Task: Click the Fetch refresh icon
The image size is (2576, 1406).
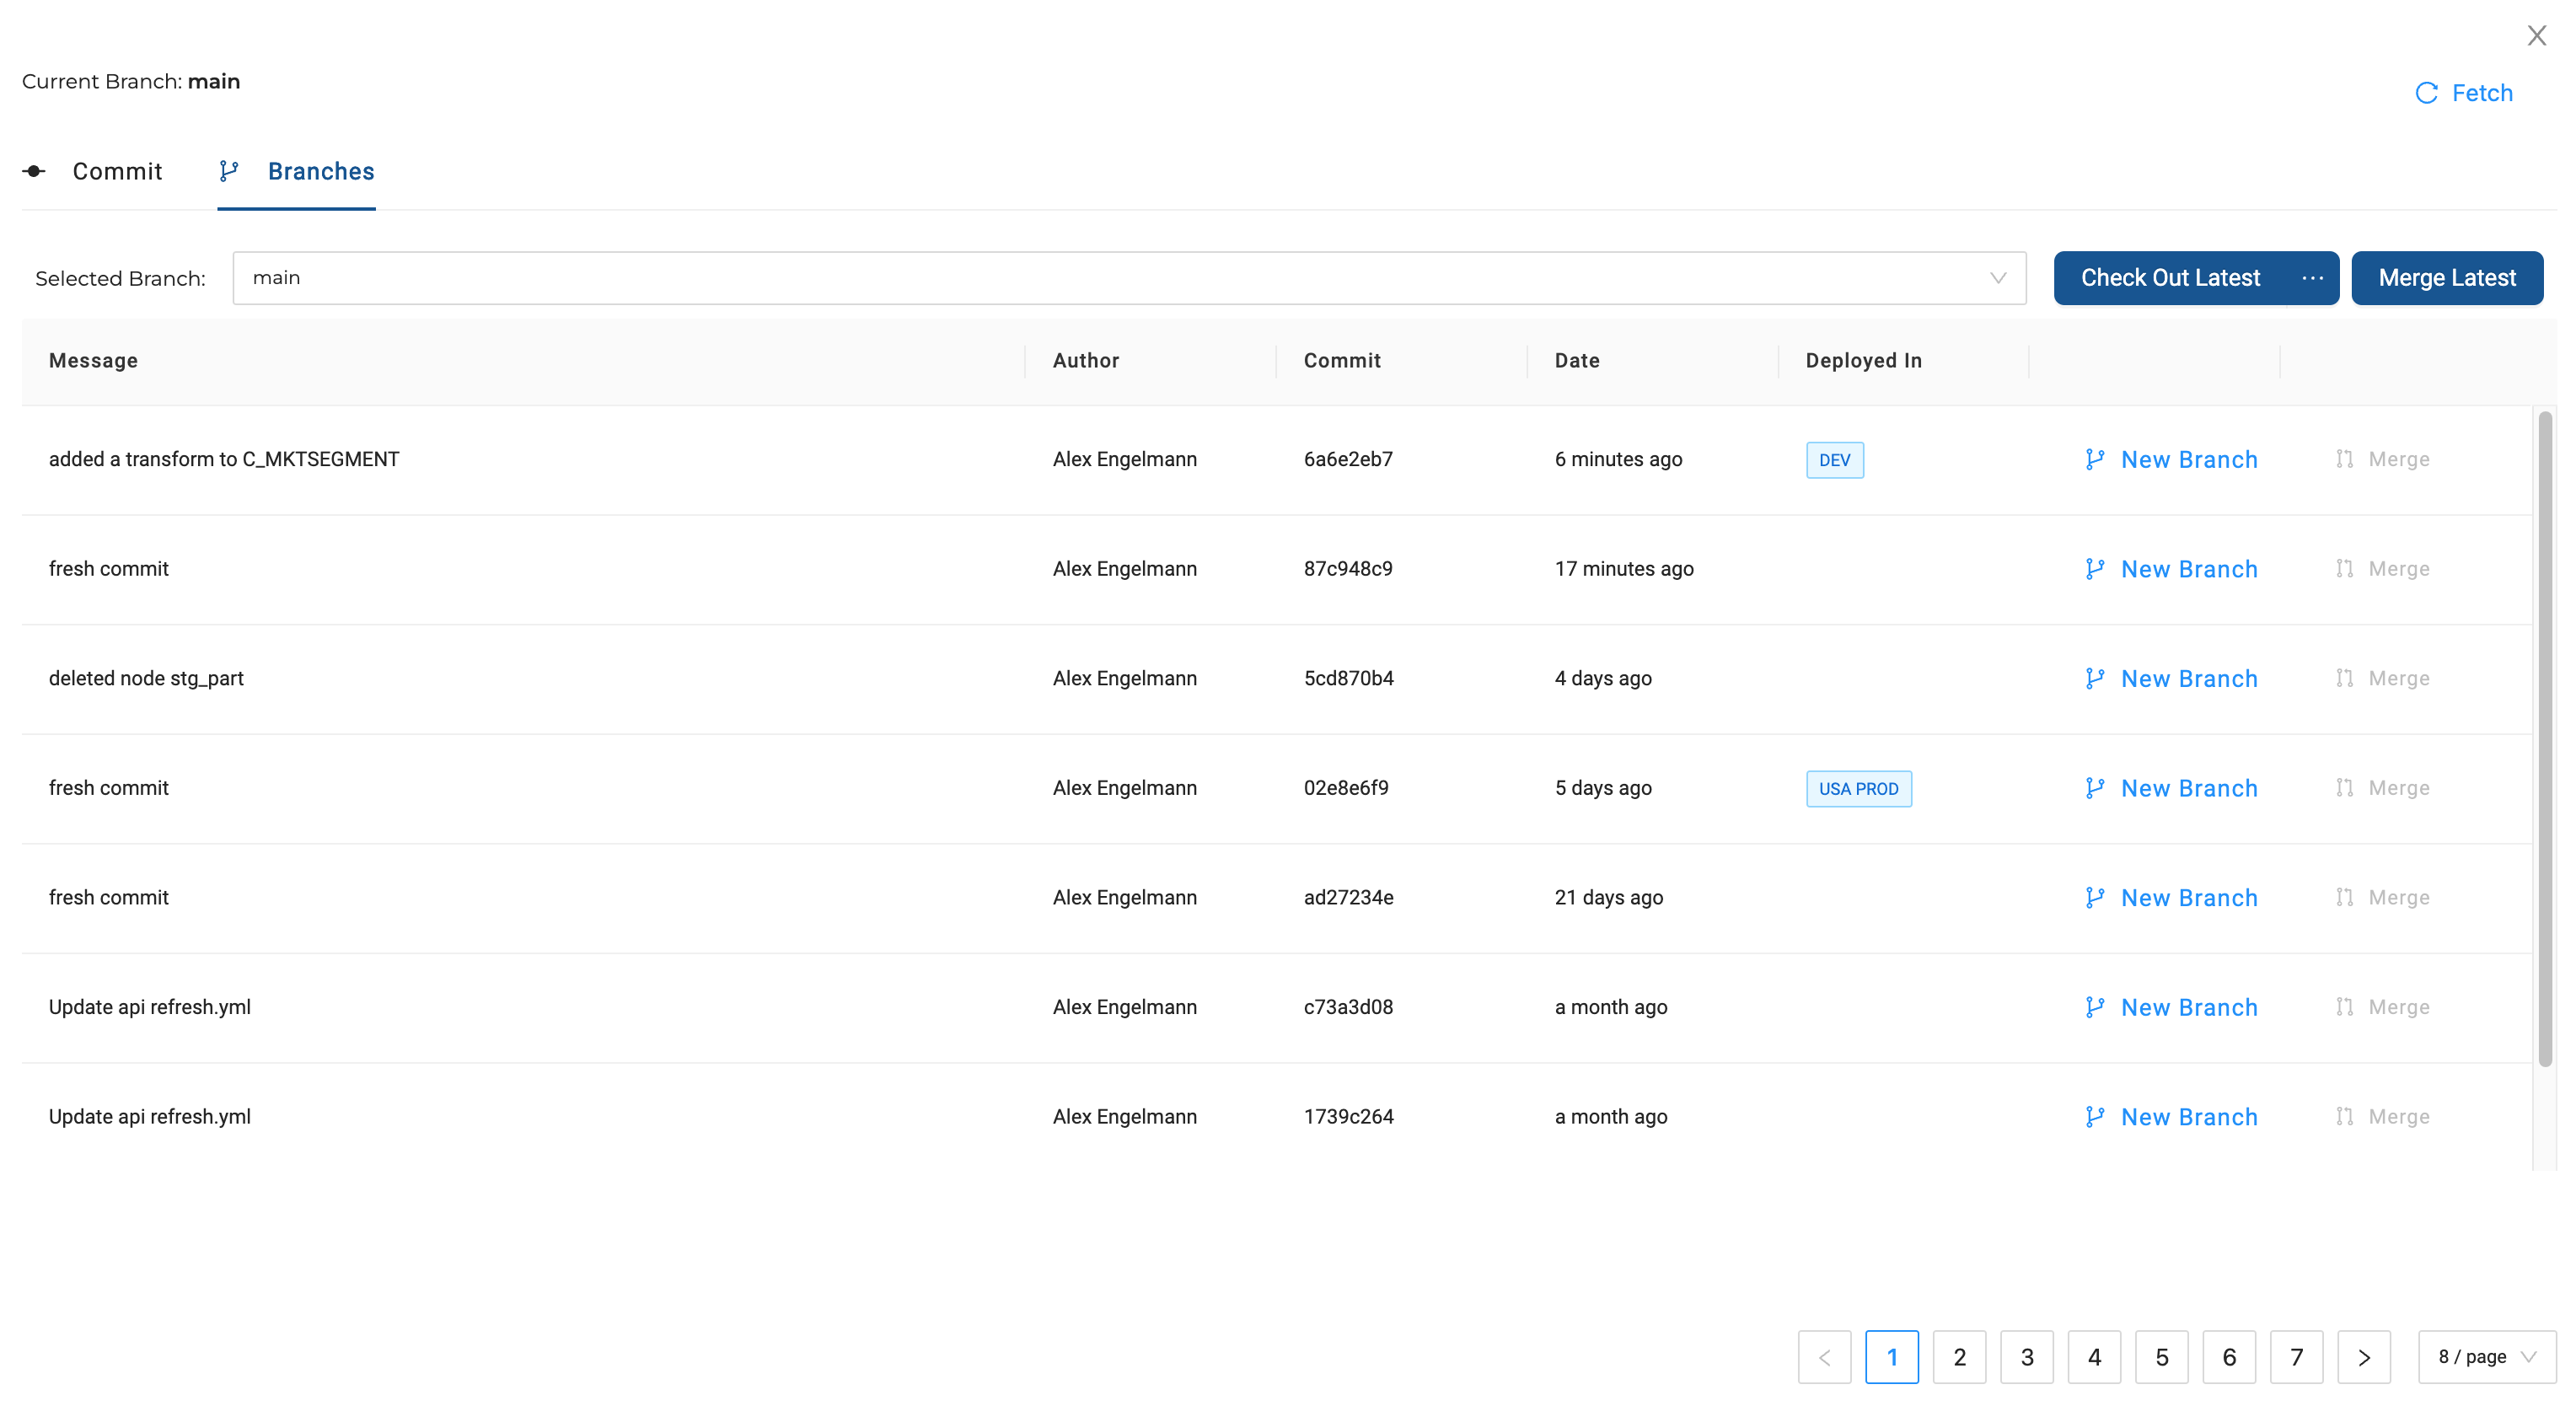Action: coord(2426,93)
